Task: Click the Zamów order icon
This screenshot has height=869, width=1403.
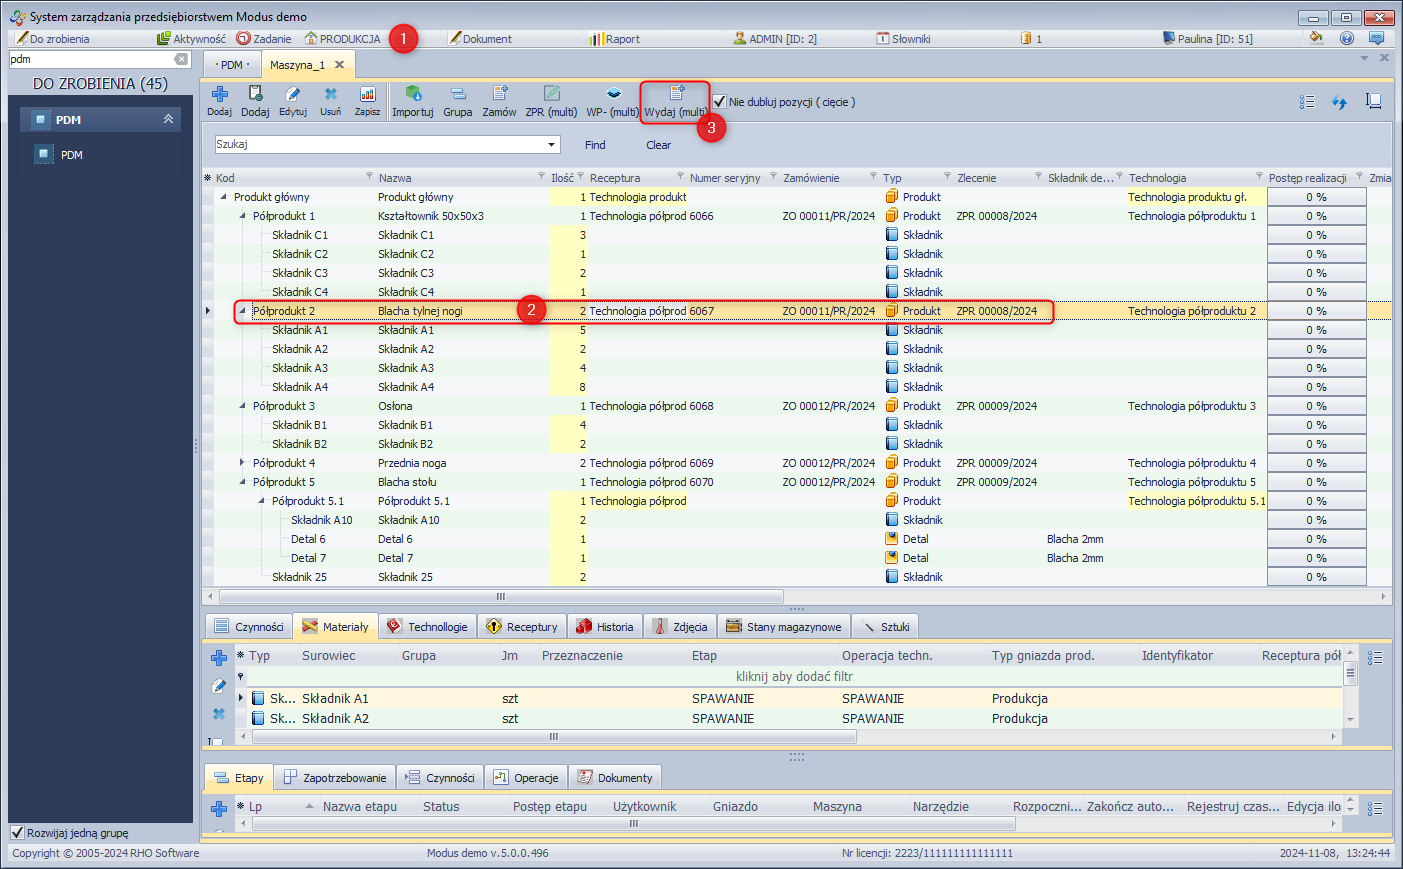Action: [499, 95]
